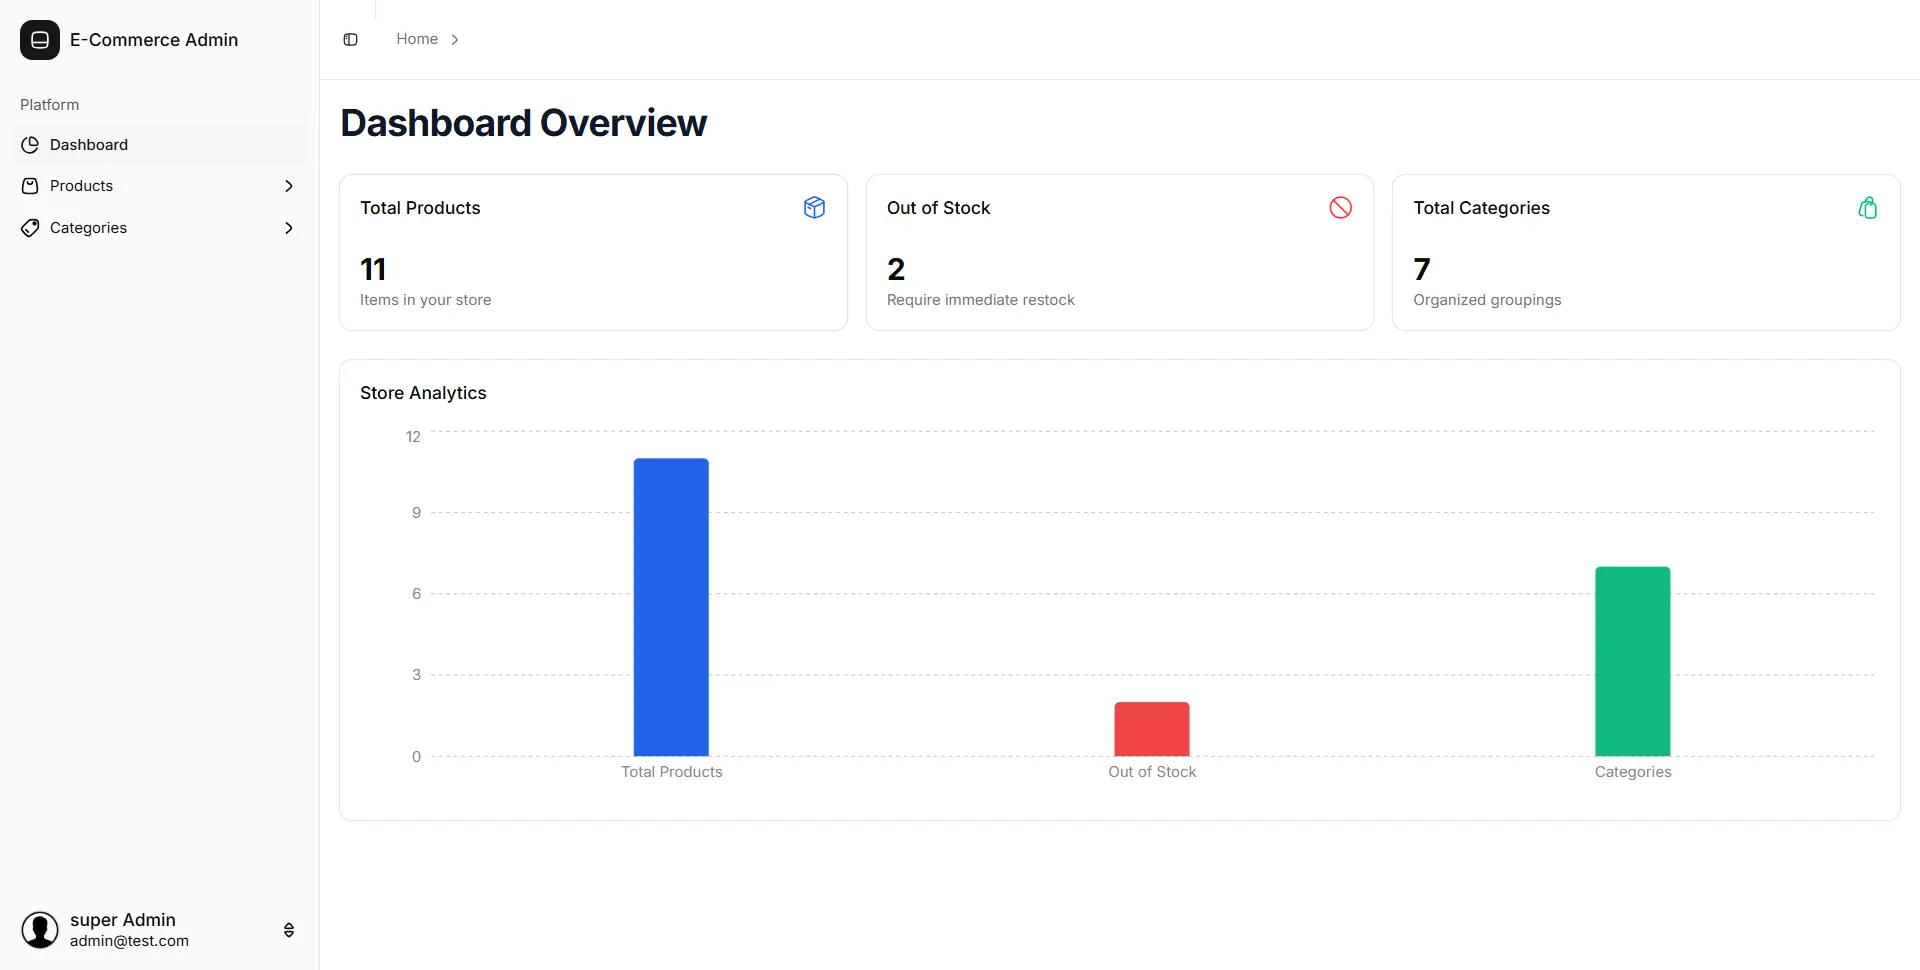
Task: Select the red Out of Stock bar
Action: click(1152, 729)
